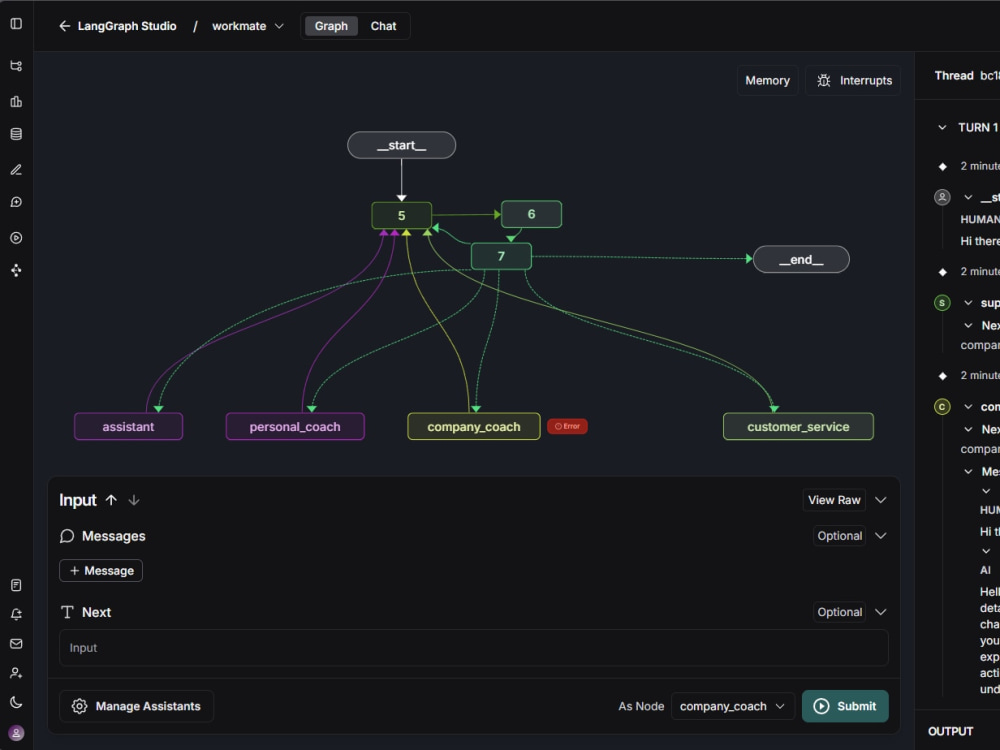
Task: Select the assistant graph node
Action: [128, 427]
